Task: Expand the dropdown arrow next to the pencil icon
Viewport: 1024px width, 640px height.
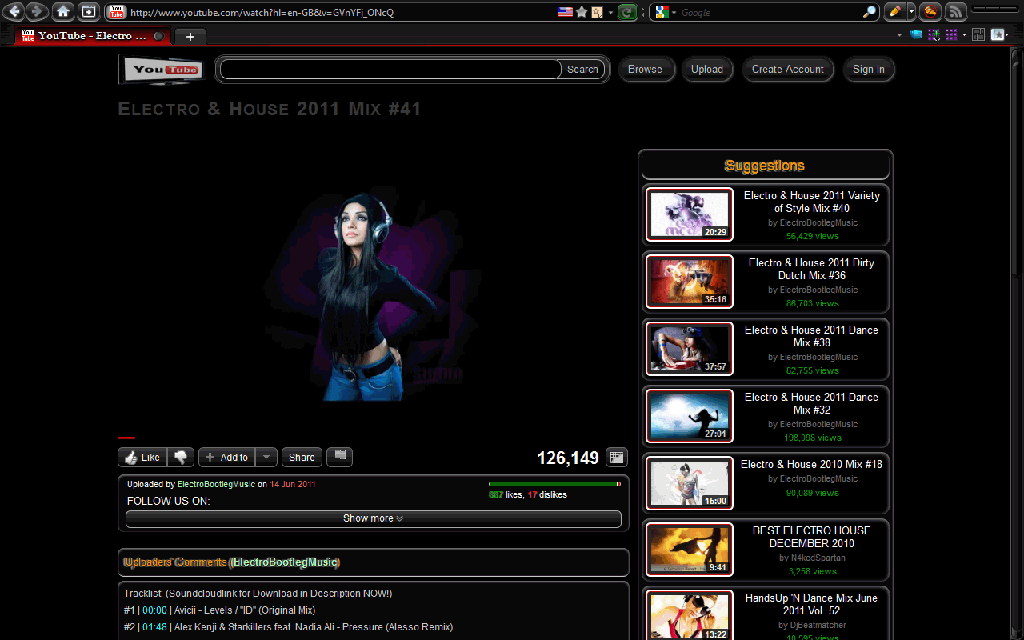Action: point(911,12)
